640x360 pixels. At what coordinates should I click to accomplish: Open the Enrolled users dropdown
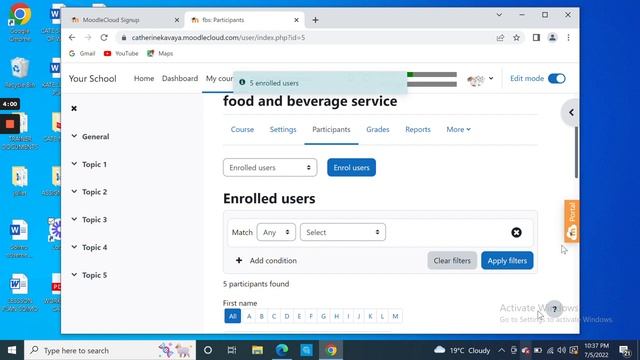coord(270,167)
